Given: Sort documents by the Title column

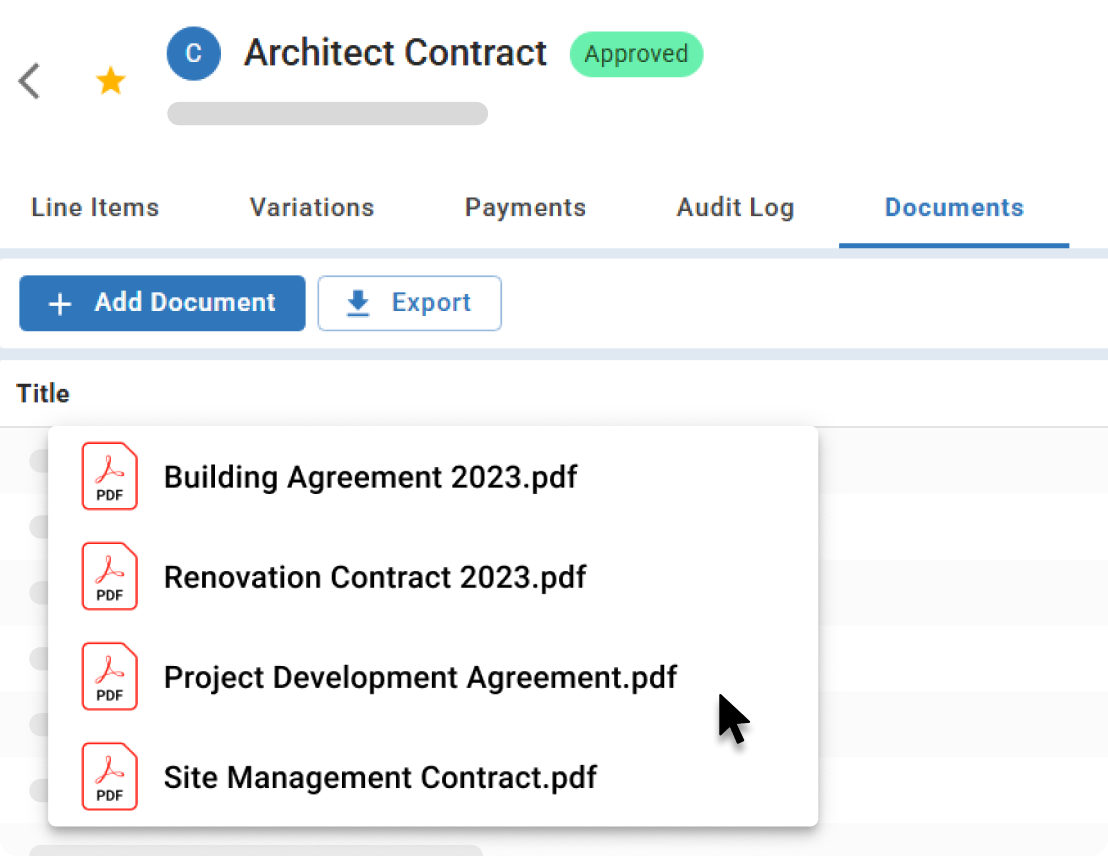Looking at the screenshot, I should click(x=43, y=393).
